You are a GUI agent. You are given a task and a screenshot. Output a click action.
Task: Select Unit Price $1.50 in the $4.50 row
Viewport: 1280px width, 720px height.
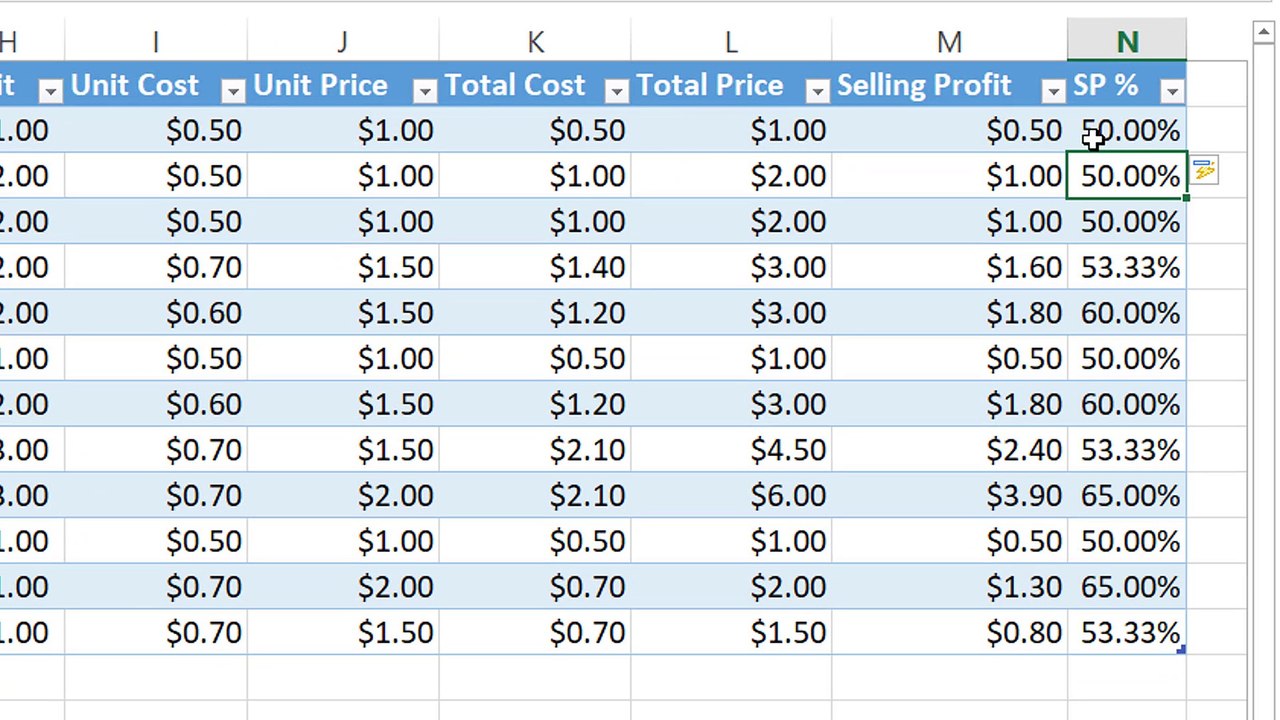coord(343,450)
